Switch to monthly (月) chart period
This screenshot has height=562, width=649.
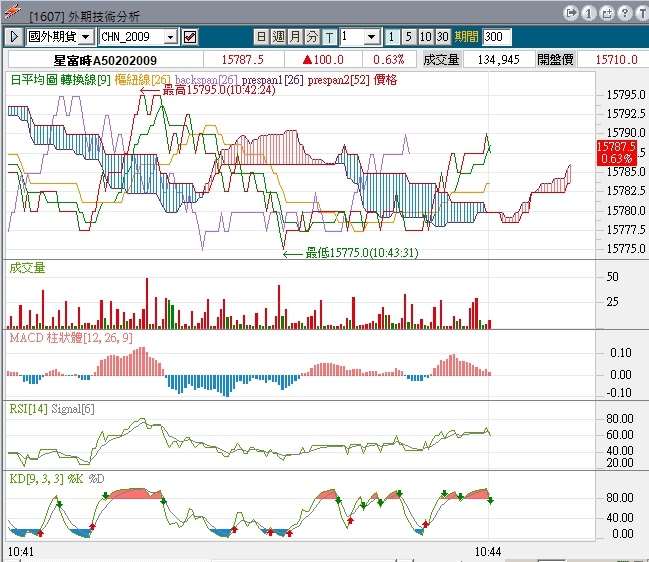(x=295, y=37)
